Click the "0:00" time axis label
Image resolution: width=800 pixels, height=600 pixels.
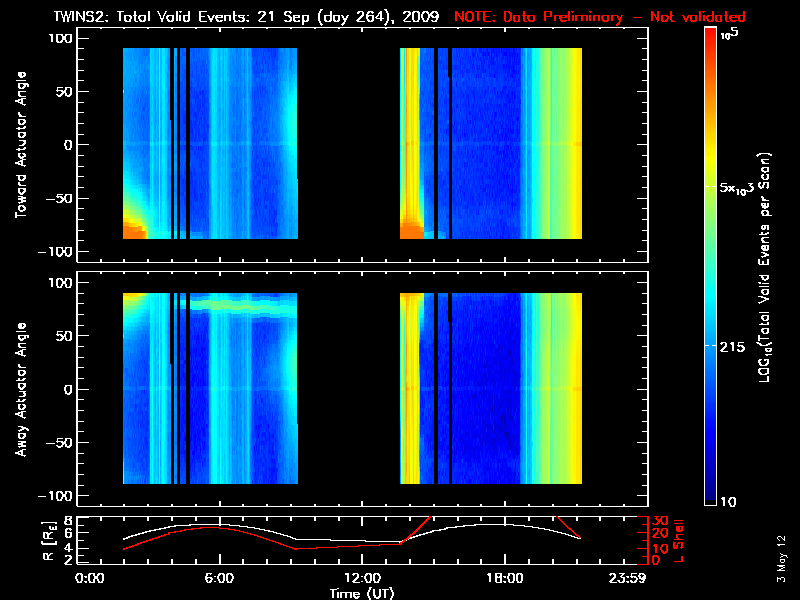[x=90, y=578]
